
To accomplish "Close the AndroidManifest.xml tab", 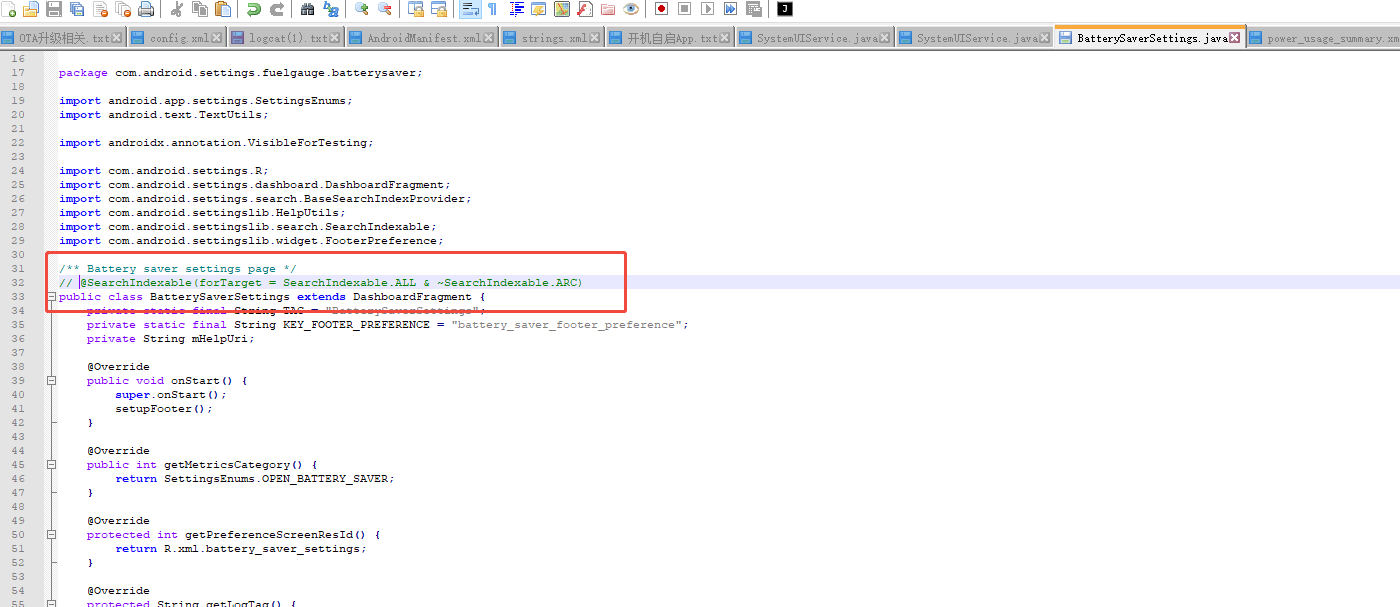I will click(489, 38).
